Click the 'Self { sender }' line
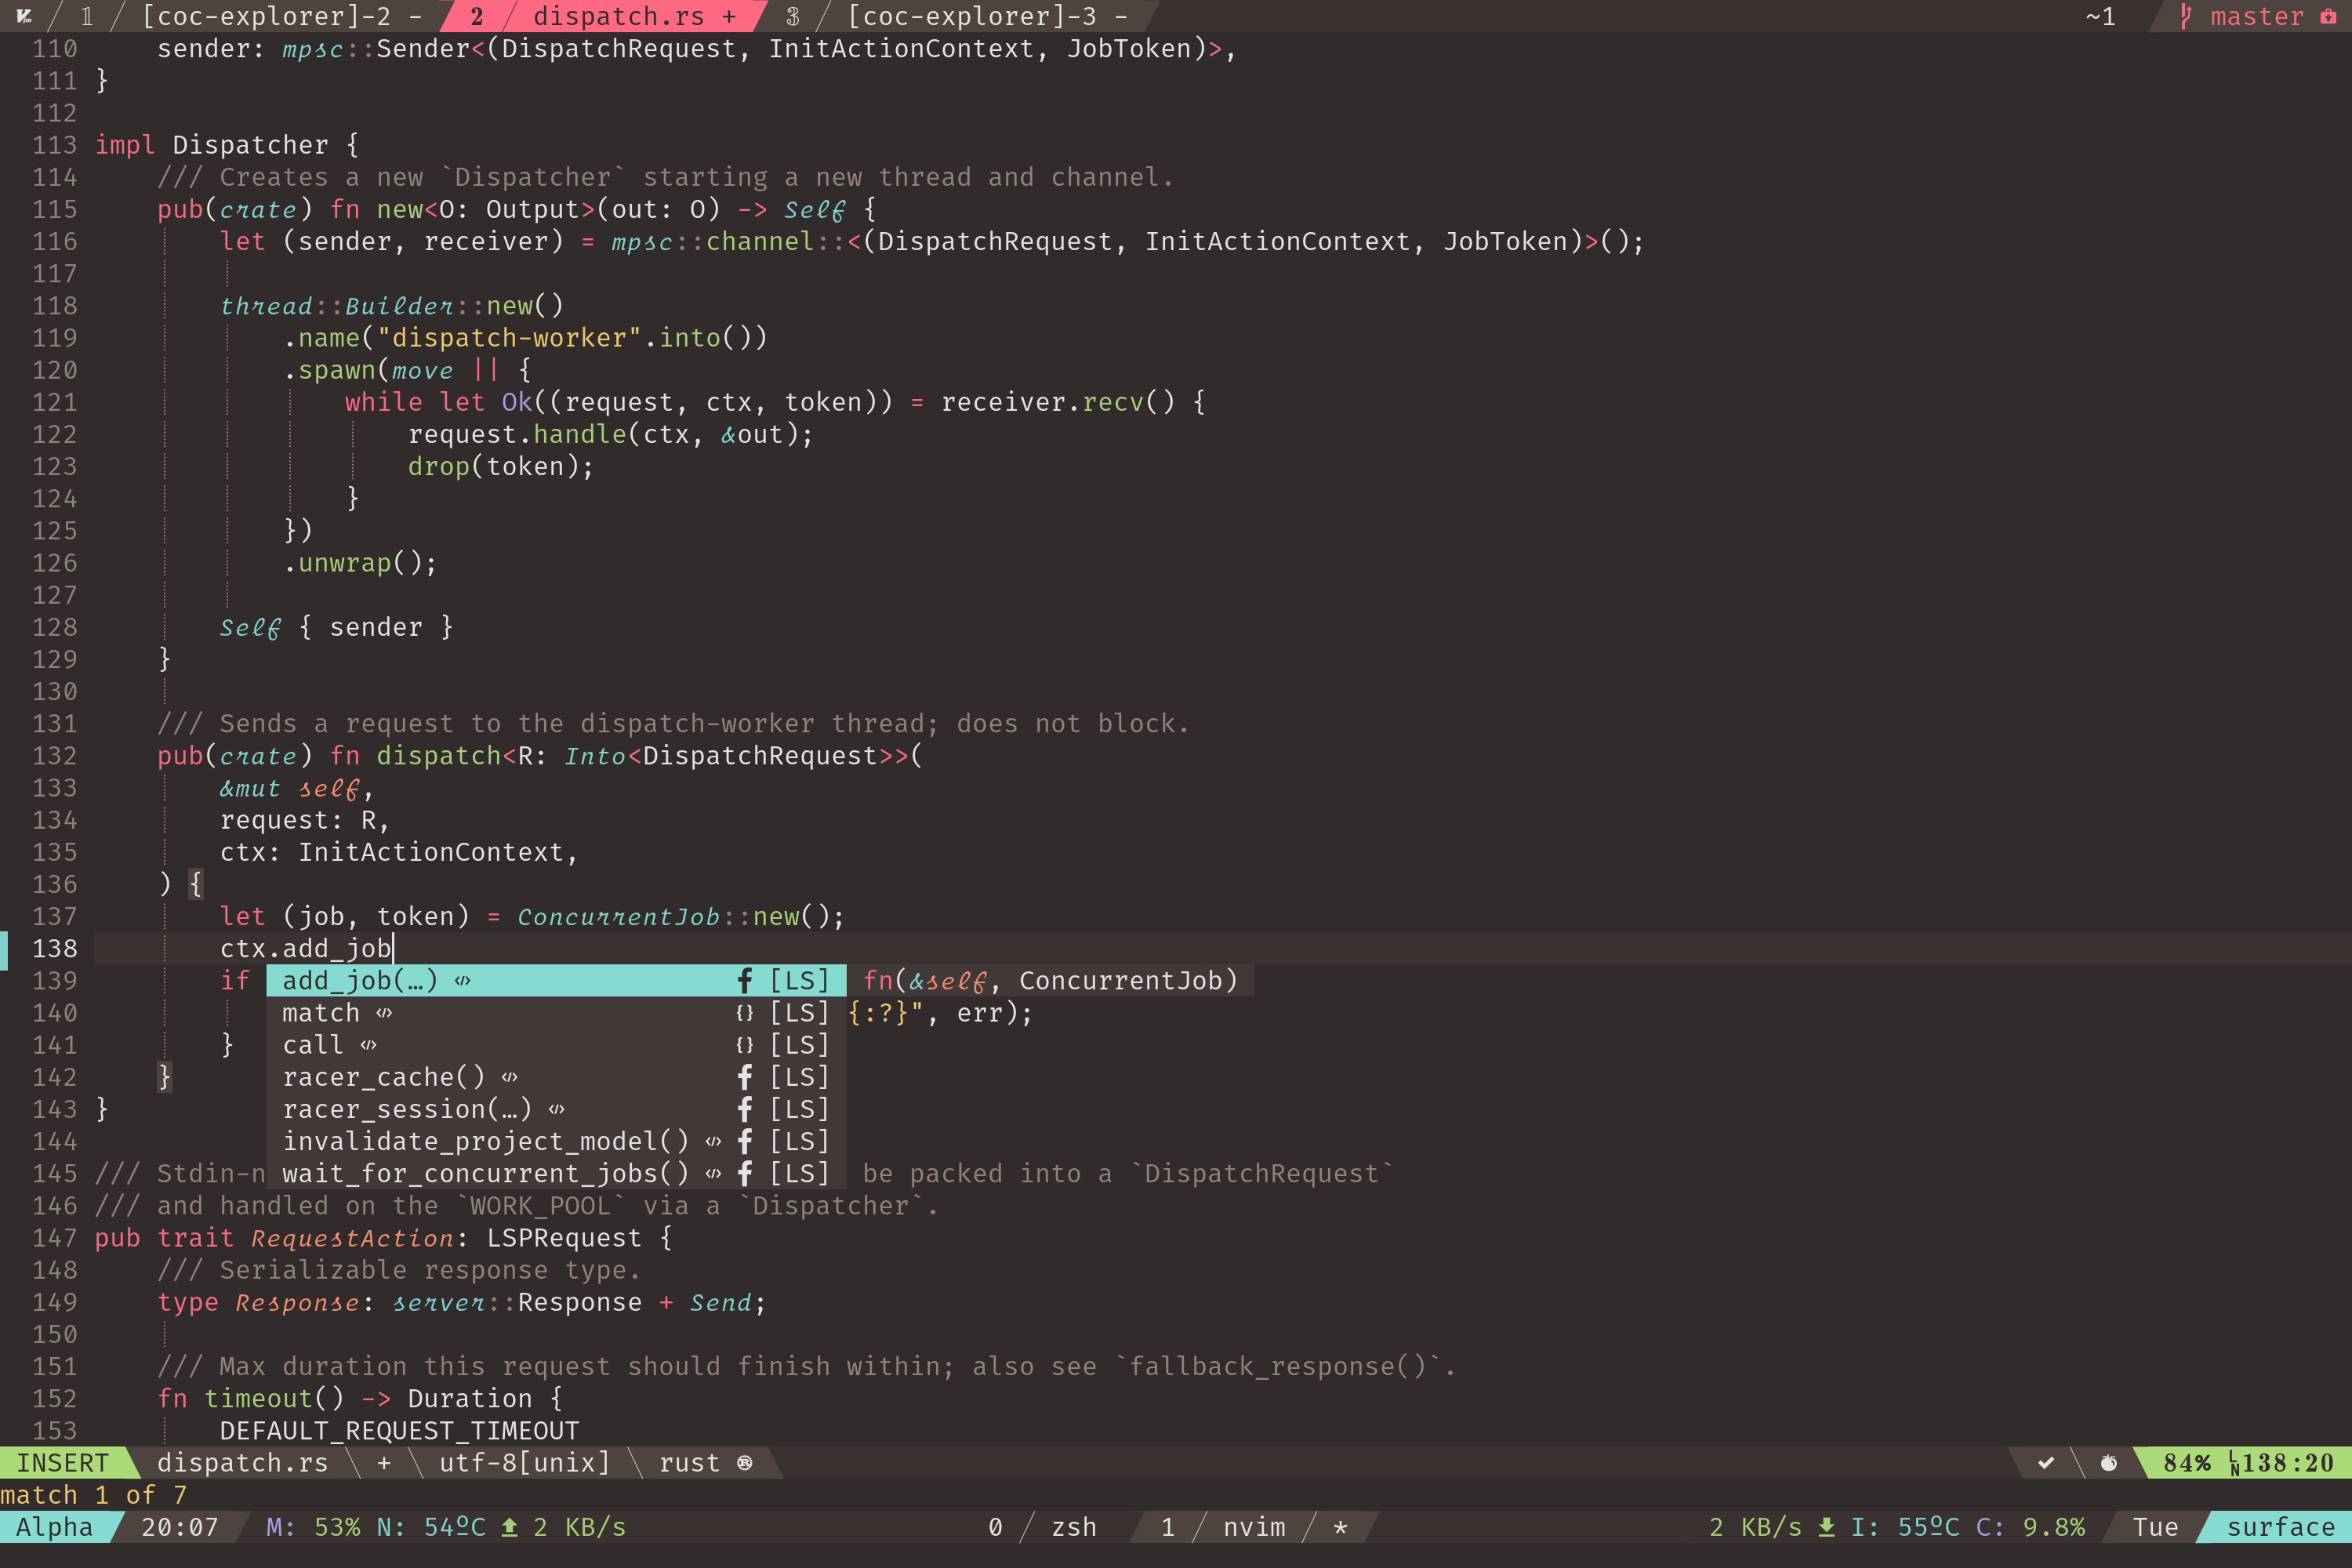2352x1568 pixels. (337, 627)
